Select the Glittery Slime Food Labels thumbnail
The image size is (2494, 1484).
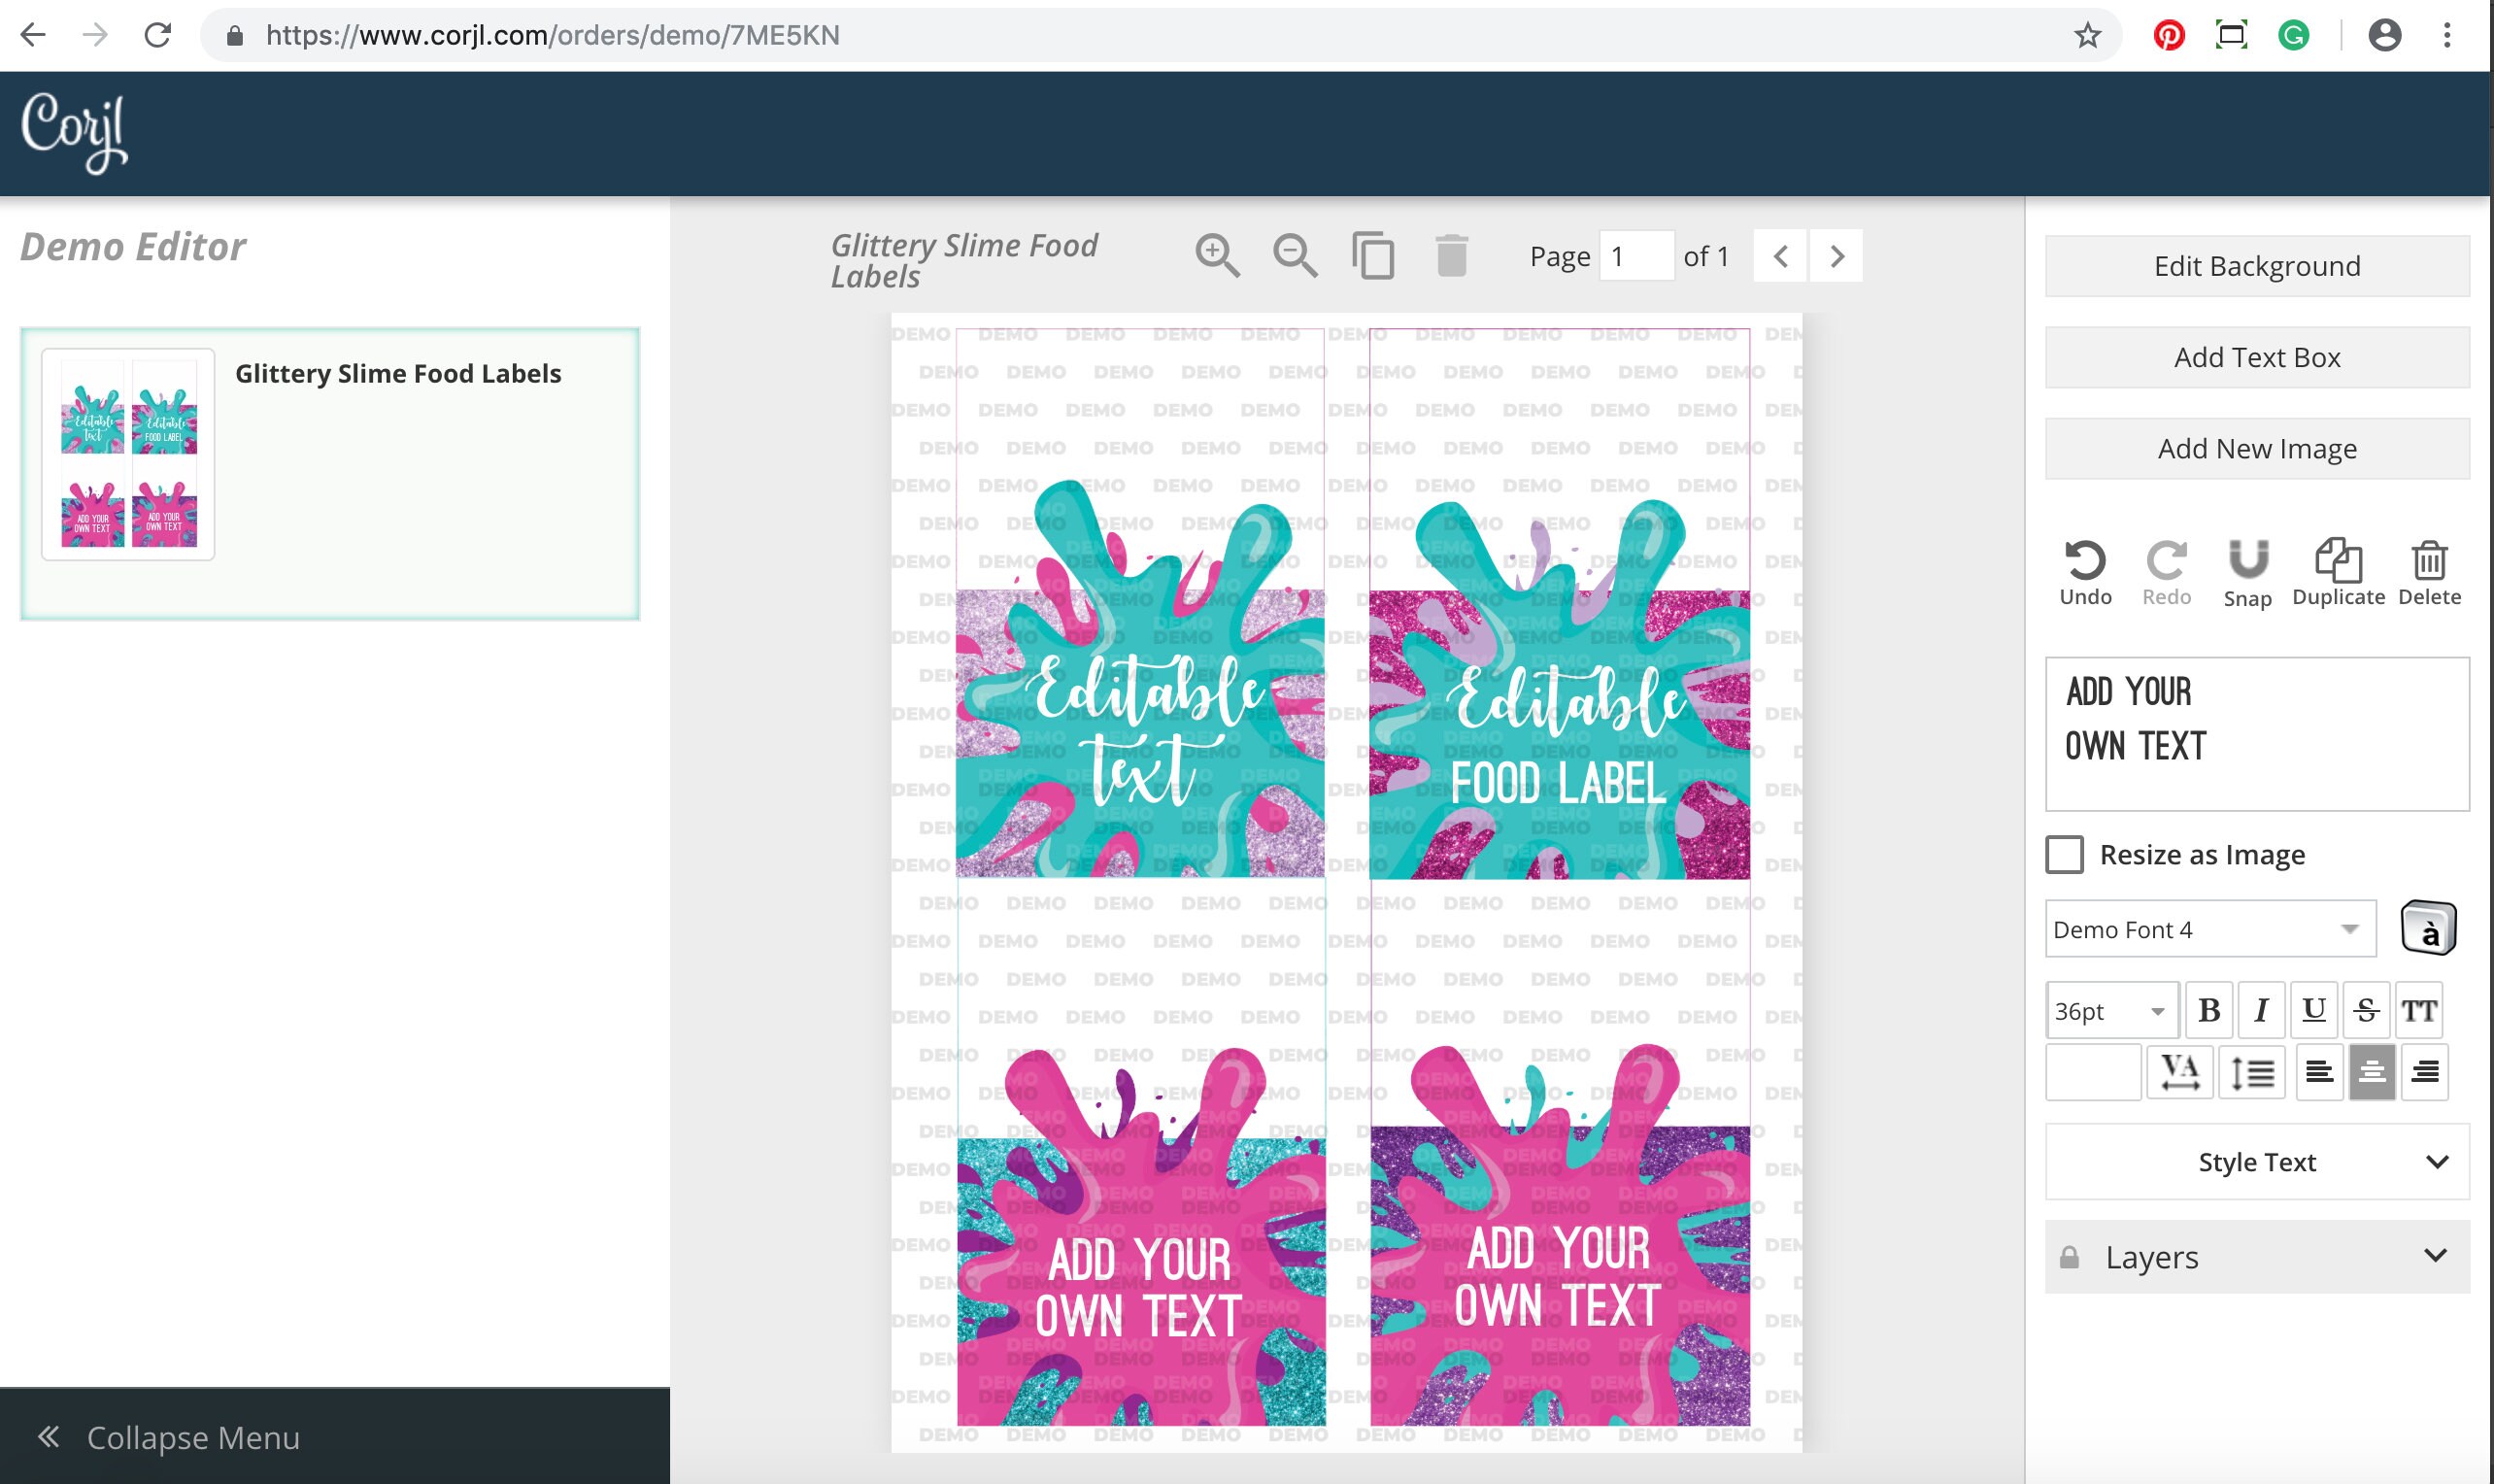(x=128, y=454)
